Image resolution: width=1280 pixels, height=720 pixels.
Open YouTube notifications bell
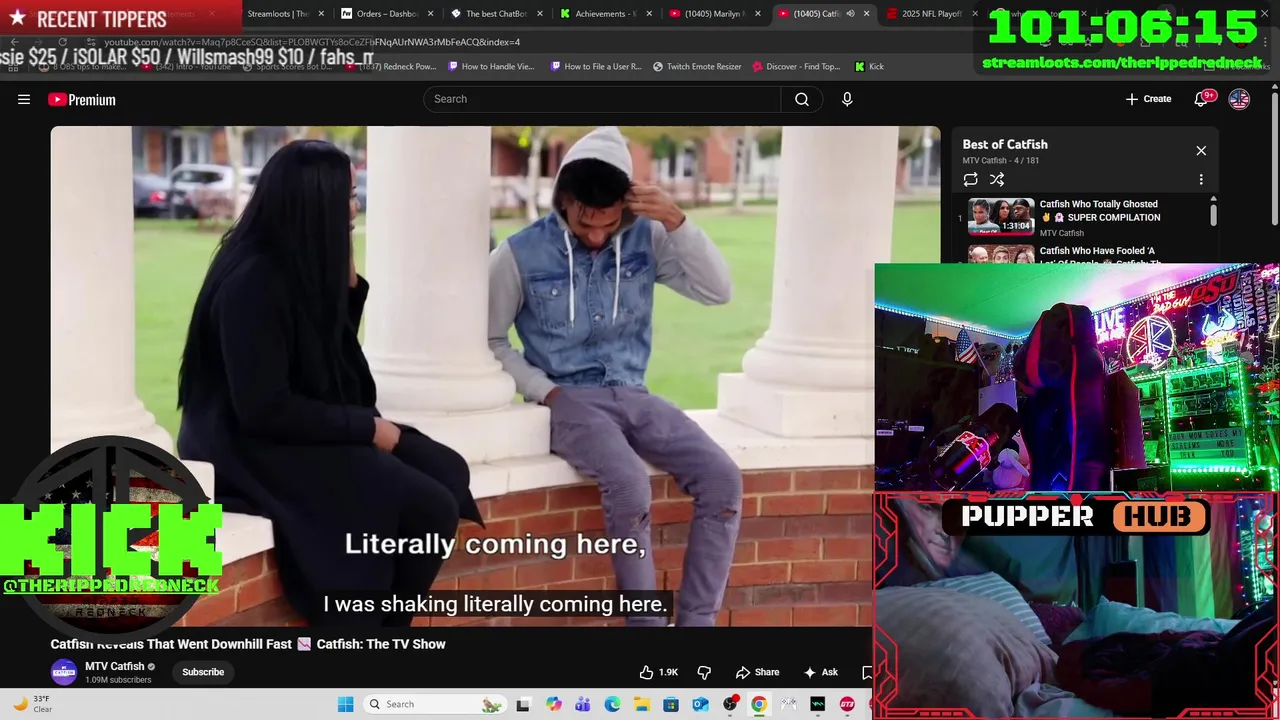(1202, 99)
